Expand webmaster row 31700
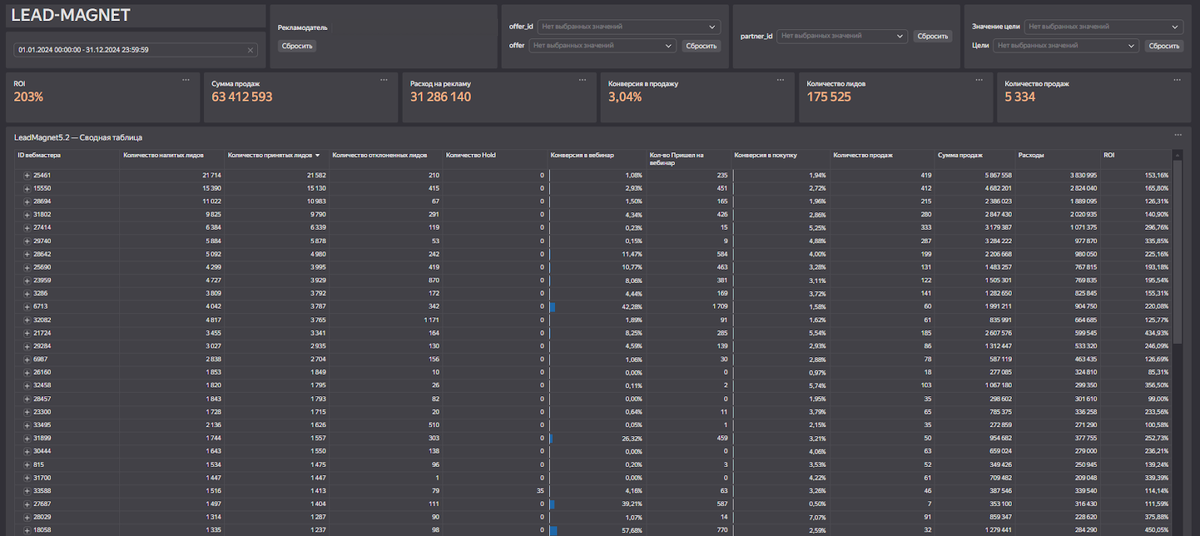The width and height of the screenshot is (1200, 536). coord(27,478)
